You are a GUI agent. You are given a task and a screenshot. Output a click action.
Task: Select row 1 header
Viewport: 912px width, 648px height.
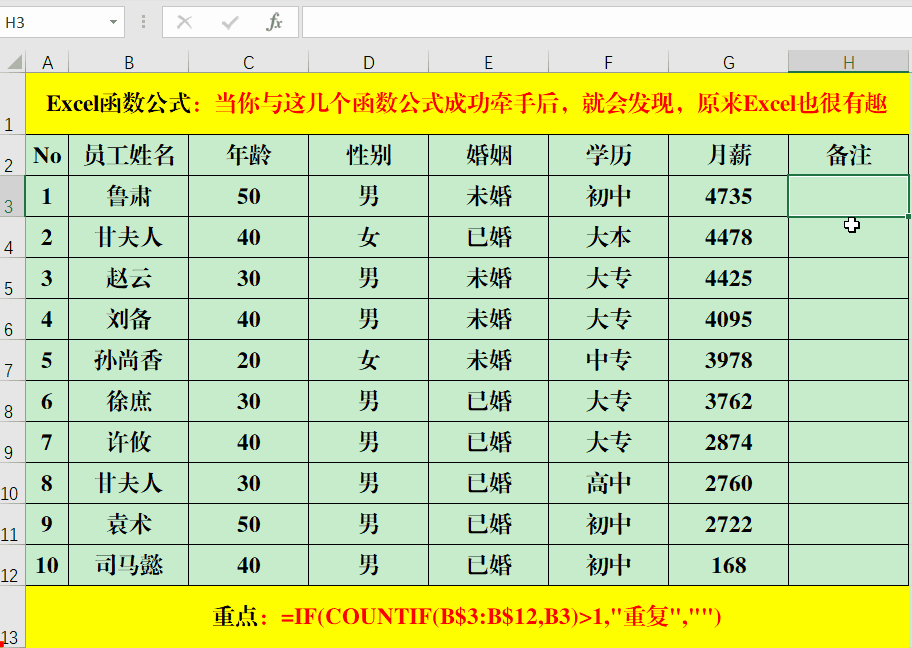(x=12, y=104)
